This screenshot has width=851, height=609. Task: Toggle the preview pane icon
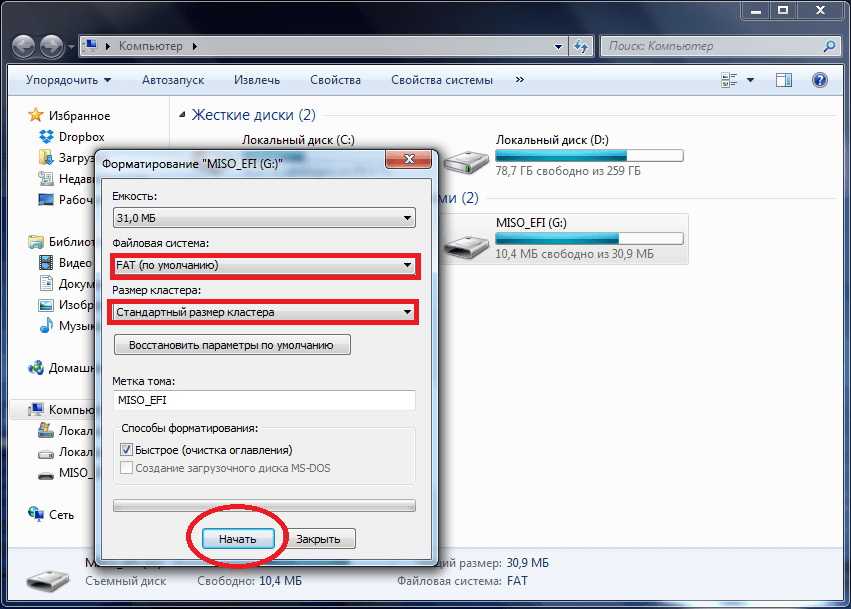point(784,80)
